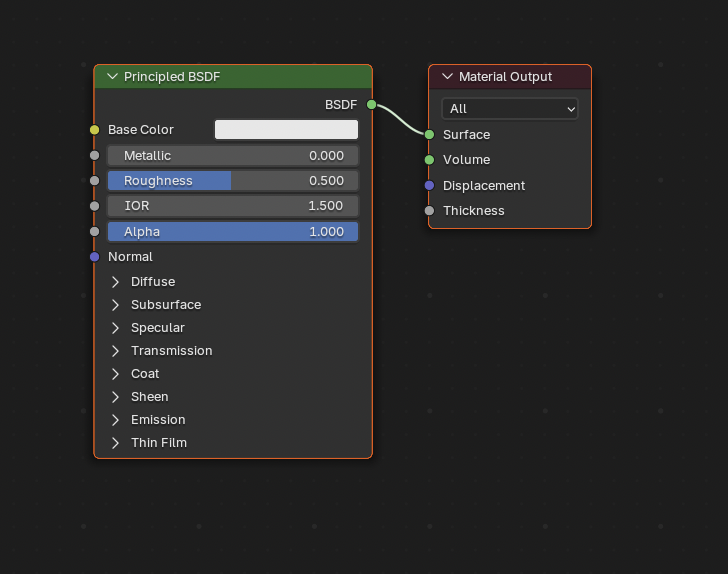Click the Roughness slider

[x=233, y=181]
